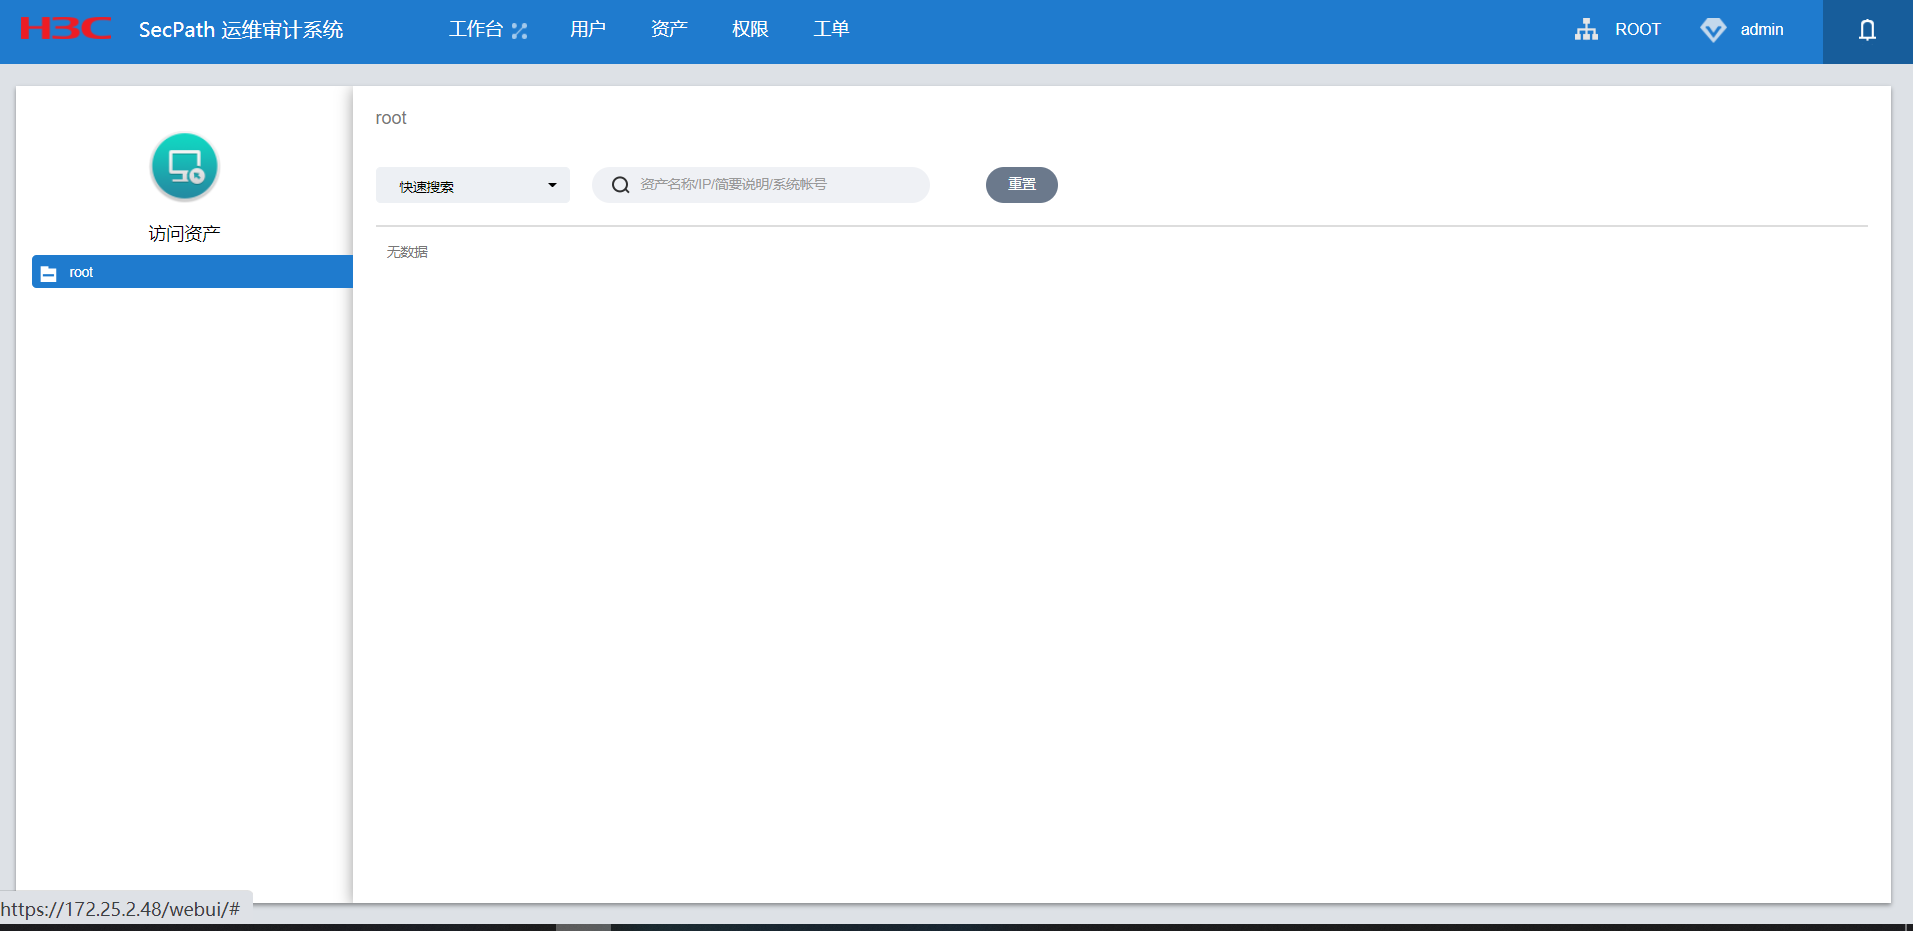Click the H3C logo
Viewport: 1913px width, 931px height.
pos(66,29)
